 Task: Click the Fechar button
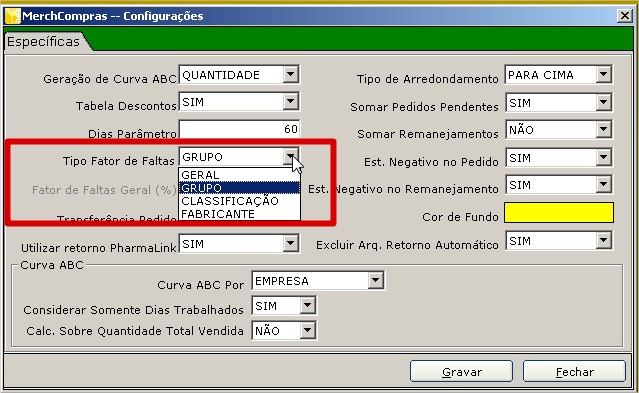pyautogui.click(x=574, y=371)
